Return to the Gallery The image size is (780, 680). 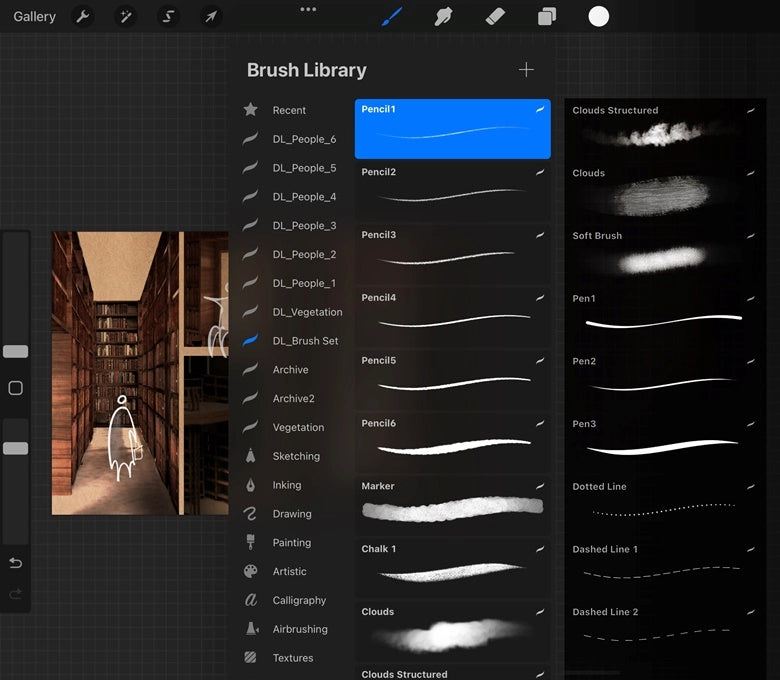click(35, 17)
